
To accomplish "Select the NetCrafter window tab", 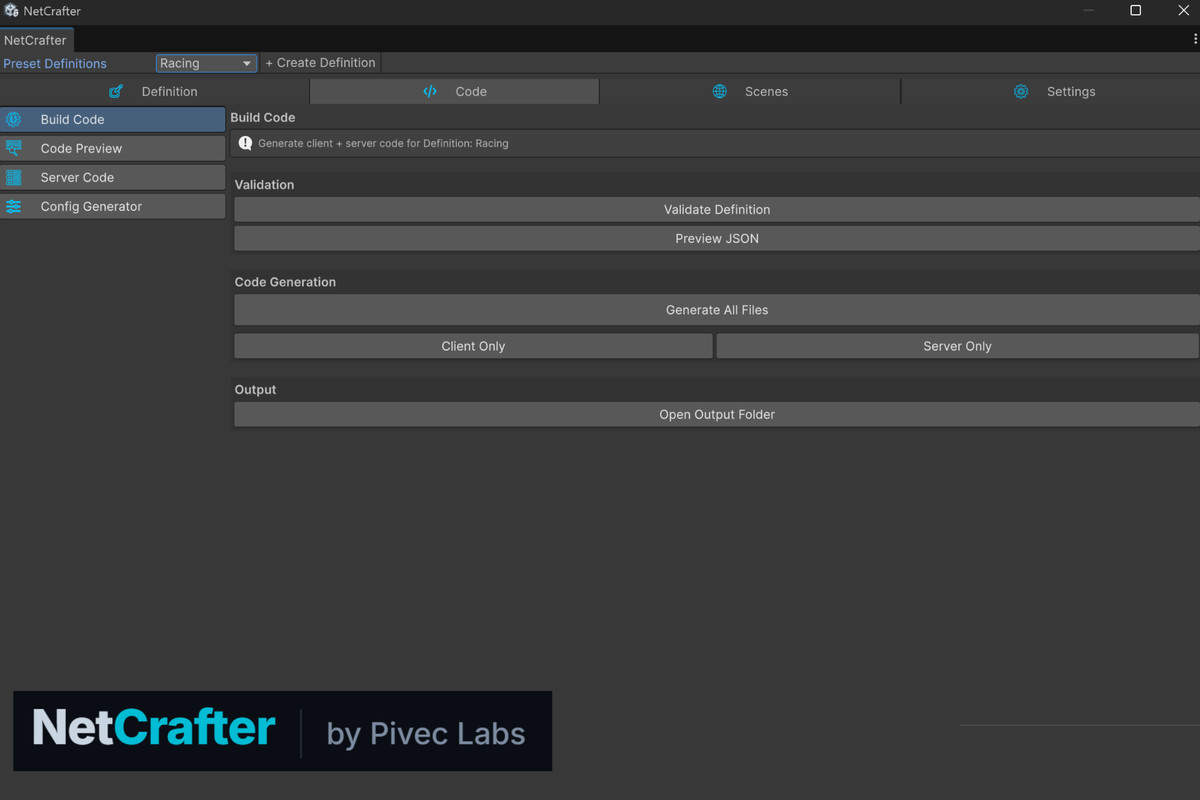I will coord(36,40).
